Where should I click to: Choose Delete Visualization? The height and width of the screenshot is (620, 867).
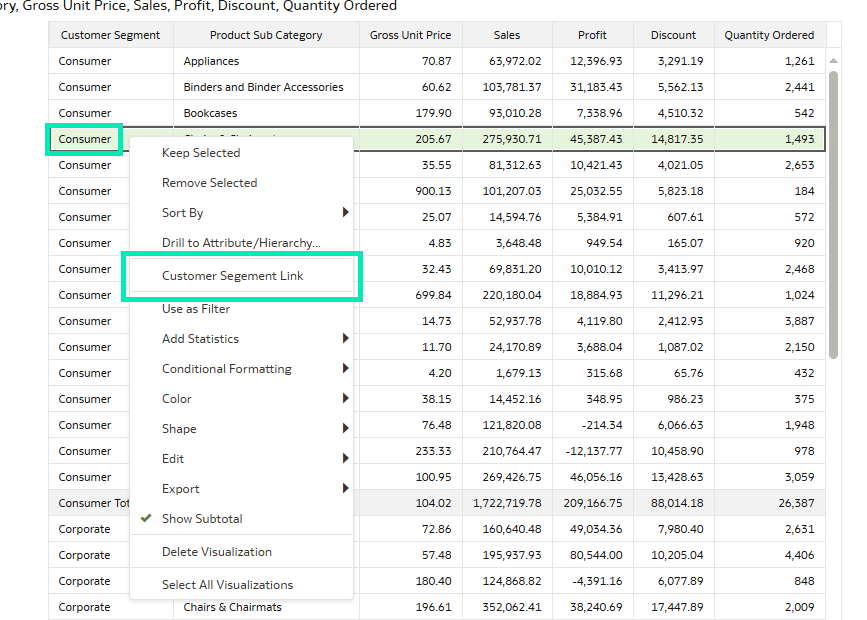coord(241,552)
